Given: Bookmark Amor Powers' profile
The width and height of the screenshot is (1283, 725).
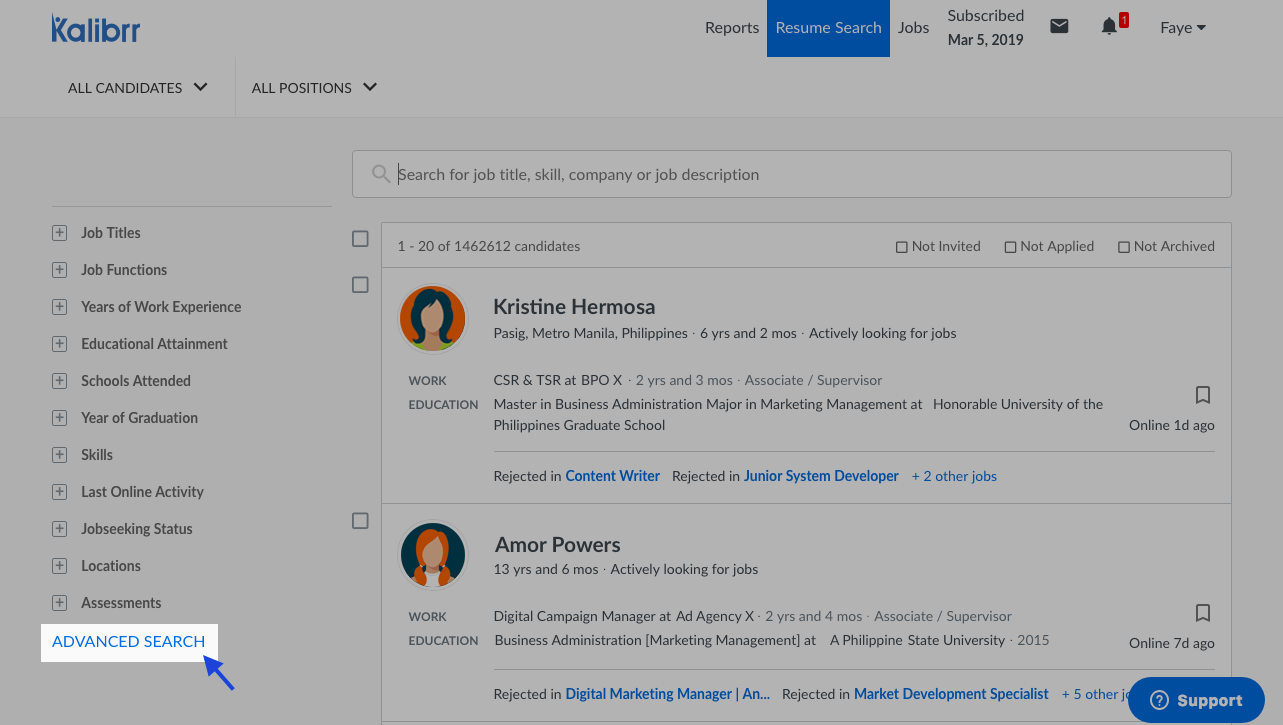Looking at the screenshot, I should 1203,612.
